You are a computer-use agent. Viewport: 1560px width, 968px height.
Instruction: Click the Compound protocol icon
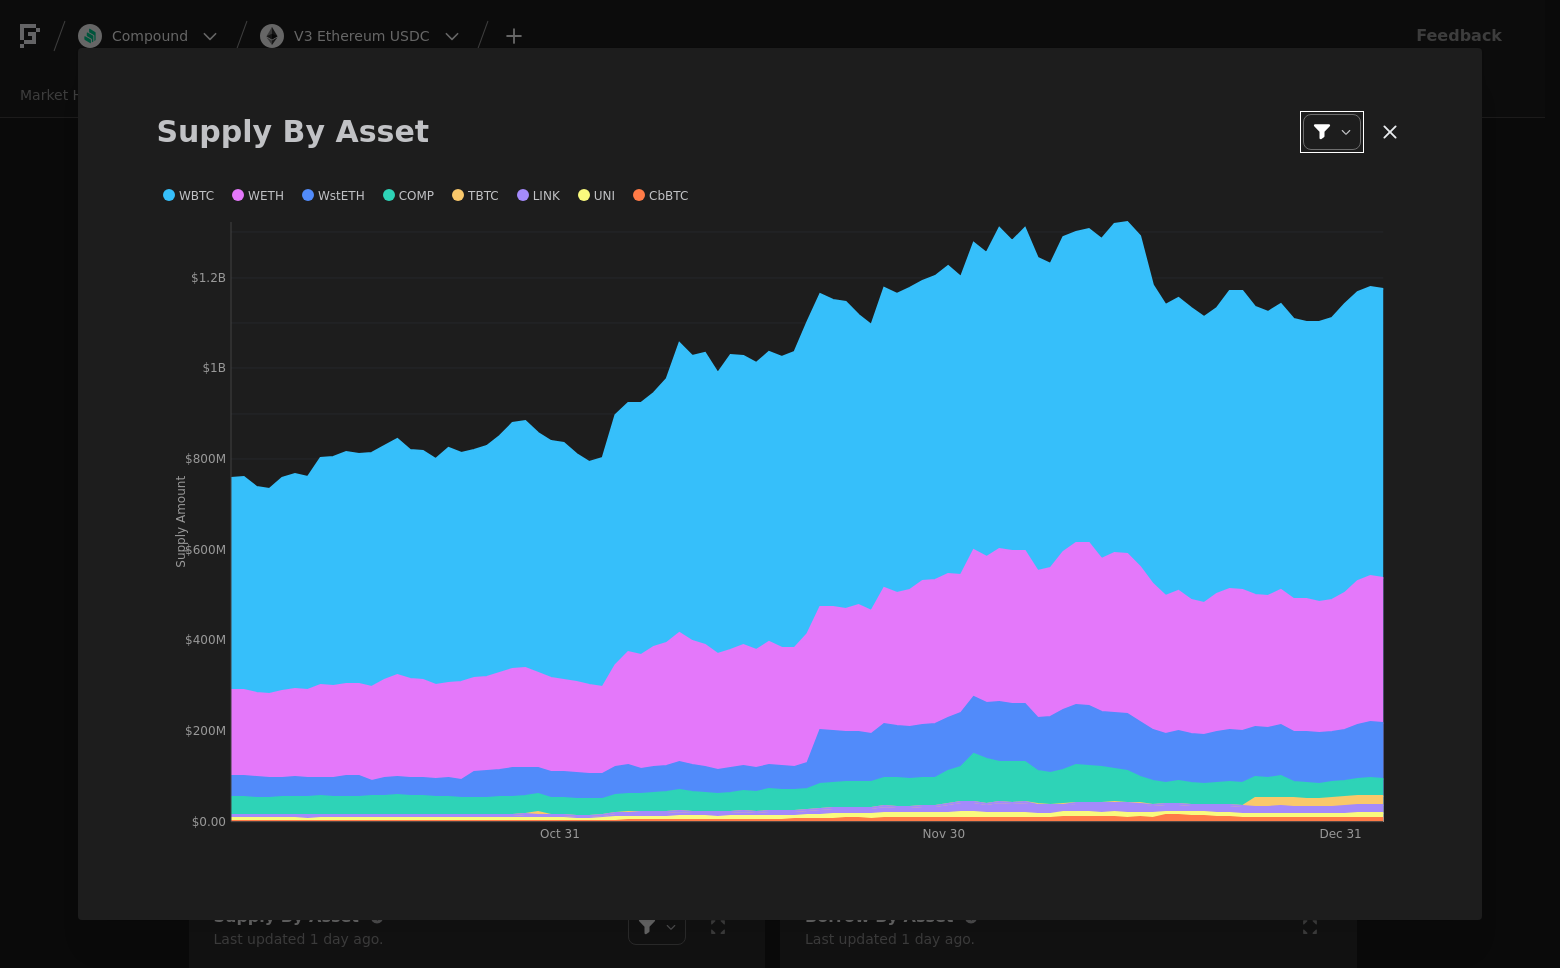pos(90,36)
